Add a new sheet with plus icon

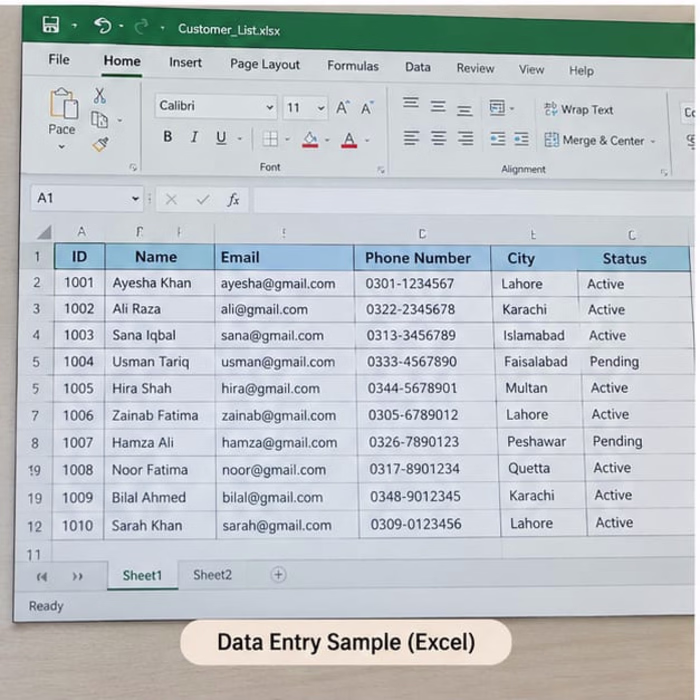(278, 575)
